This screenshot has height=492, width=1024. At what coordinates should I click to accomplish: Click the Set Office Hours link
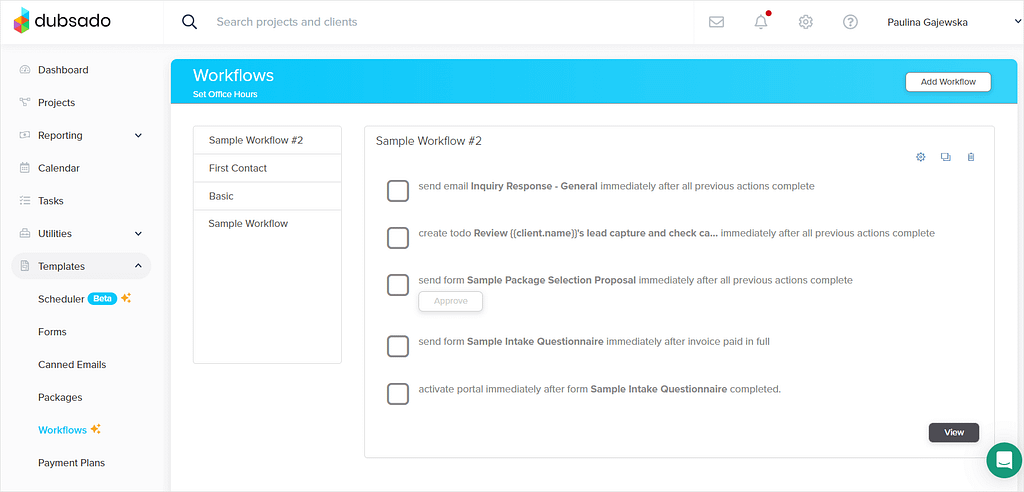225,94
